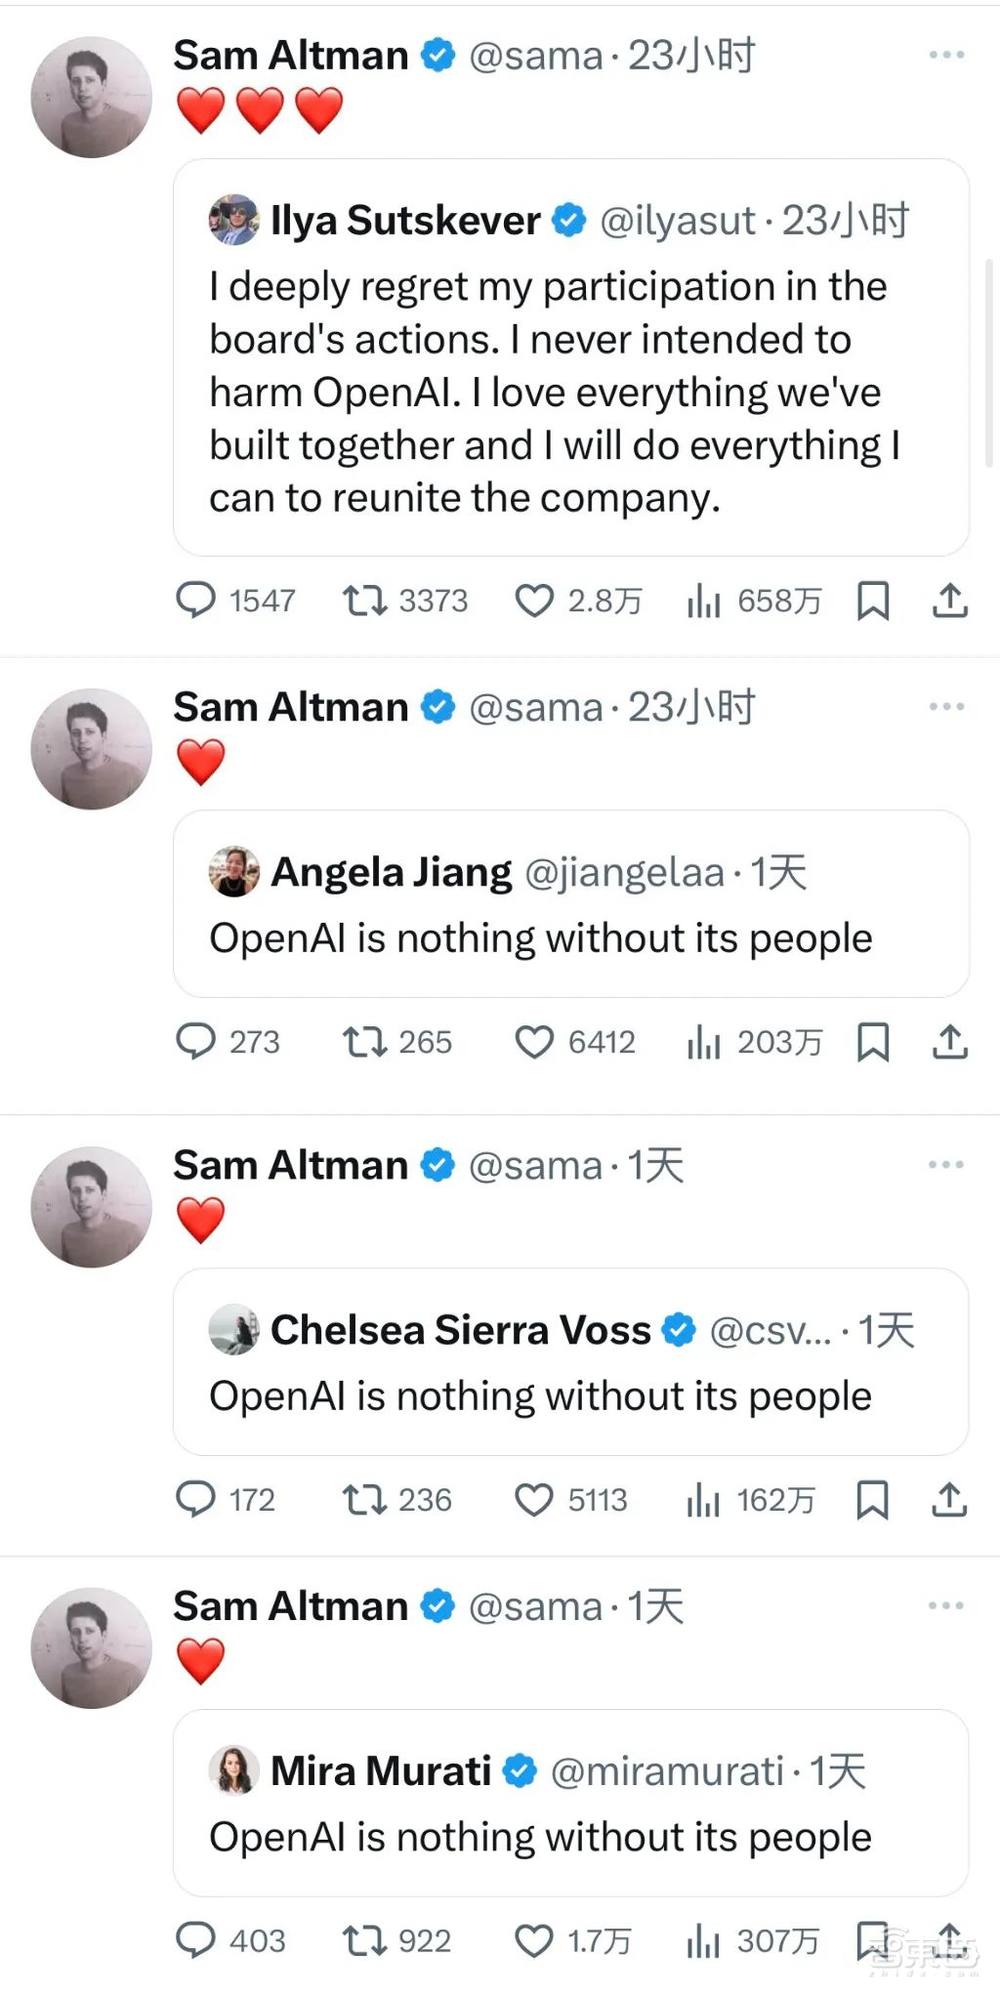1000x1996 pixels.
Task: Click the verified badge next to Mira Murati
Action: pyautogui.click(x=519, y=1769)
